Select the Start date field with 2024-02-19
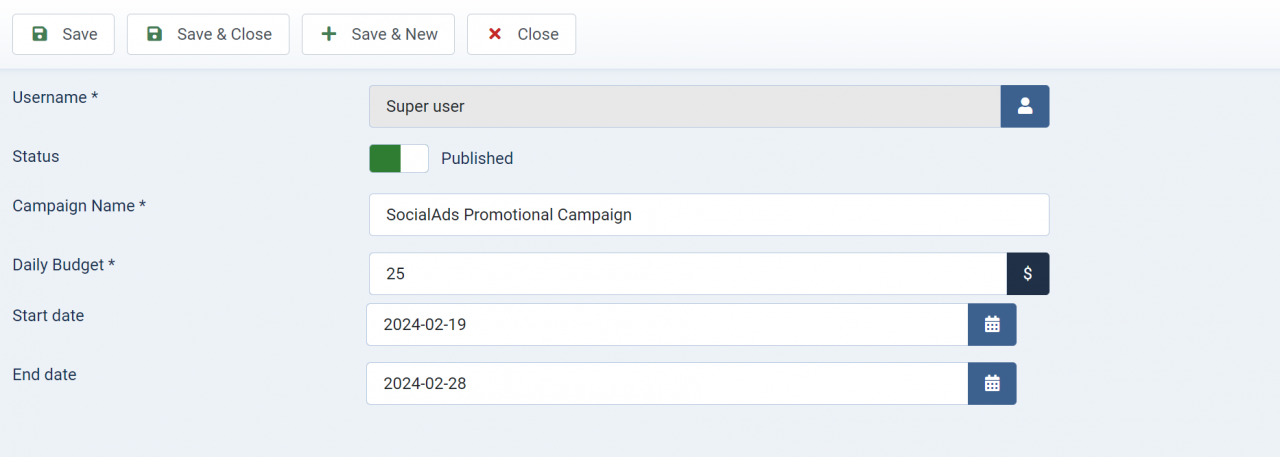 [666, 324]
